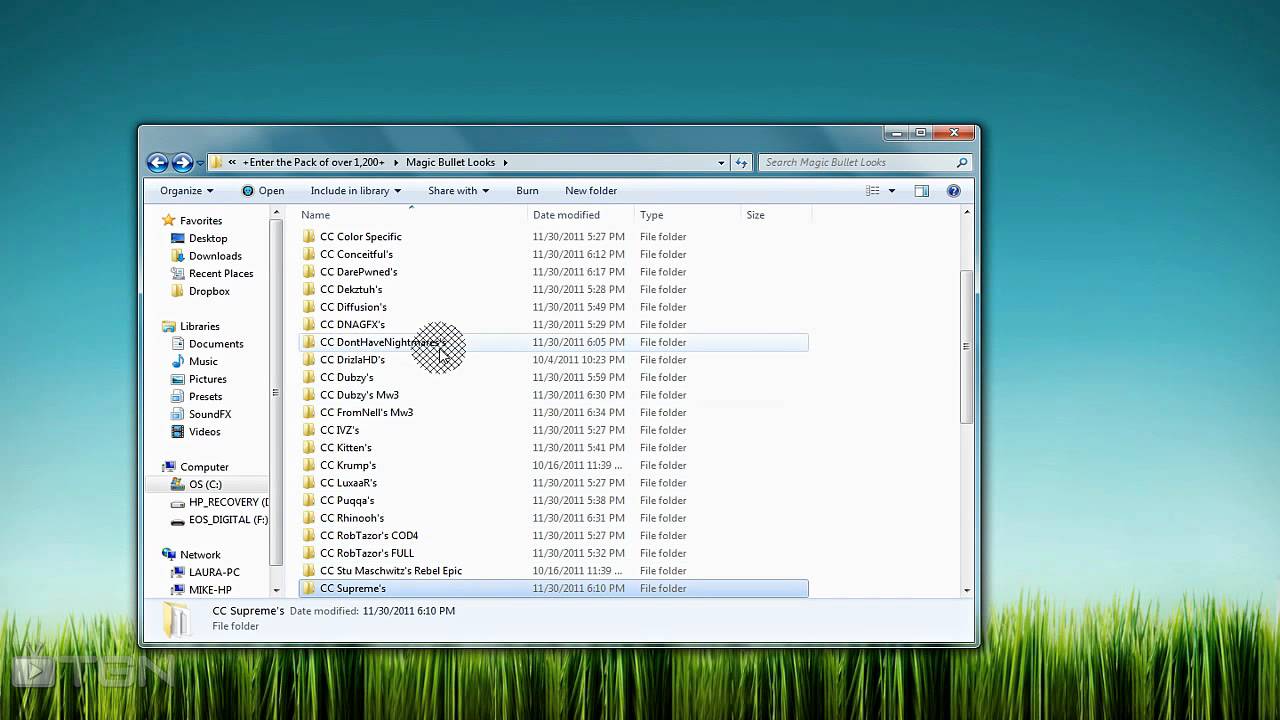
Task: Select the CC LuxaaR's folder
Action: pyautogui.click(x=553, y=483)
